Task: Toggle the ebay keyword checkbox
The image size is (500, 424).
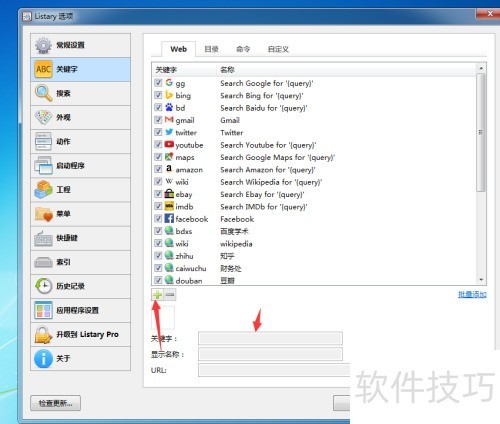Action: (x=158, y=194)
